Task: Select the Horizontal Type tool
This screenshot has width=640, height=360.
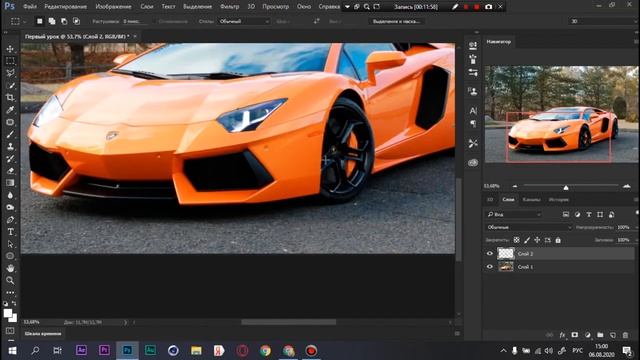Action: (10, 232)
